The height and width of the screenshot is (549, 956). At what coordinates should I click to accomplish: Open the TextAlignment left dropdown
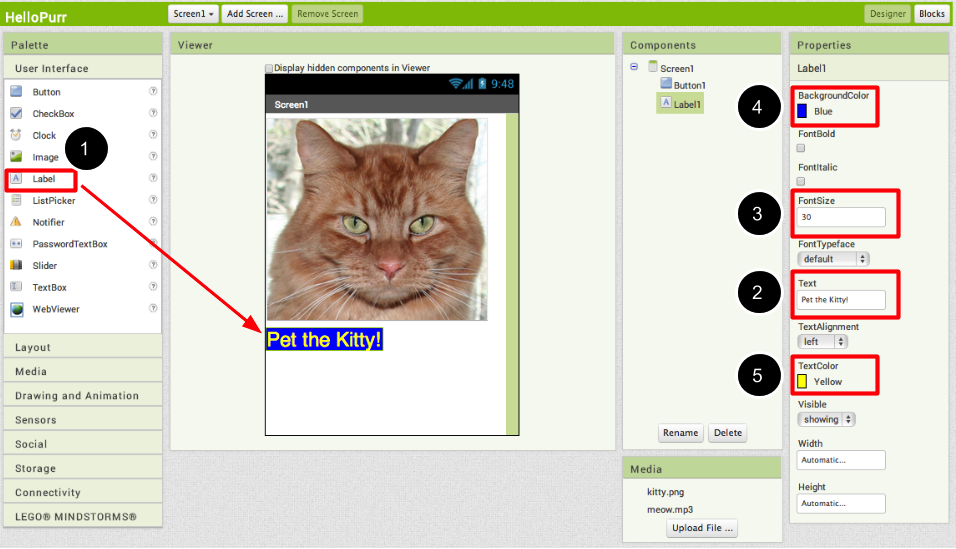pos(822,342)
